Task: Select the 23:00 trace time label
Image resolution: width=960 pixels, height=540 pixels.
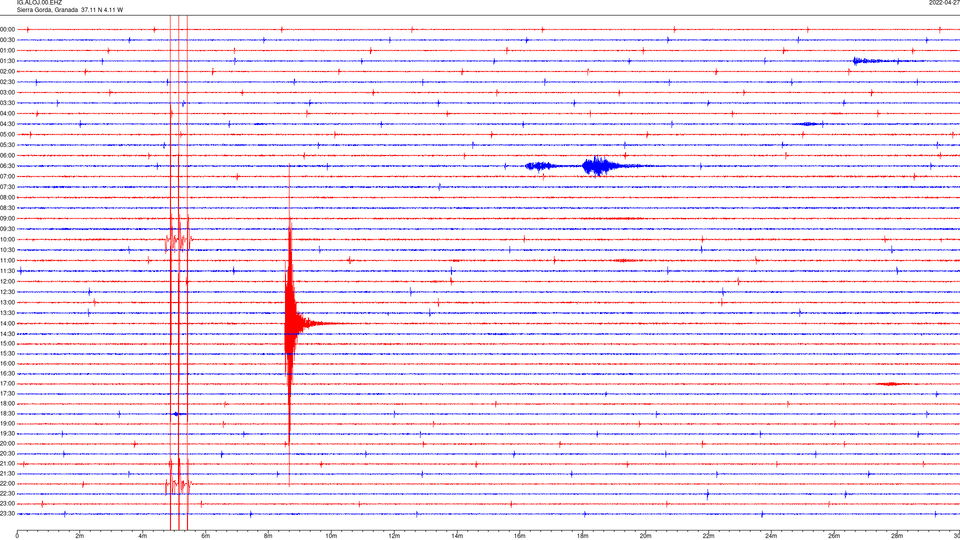Action: coord(8,504)
